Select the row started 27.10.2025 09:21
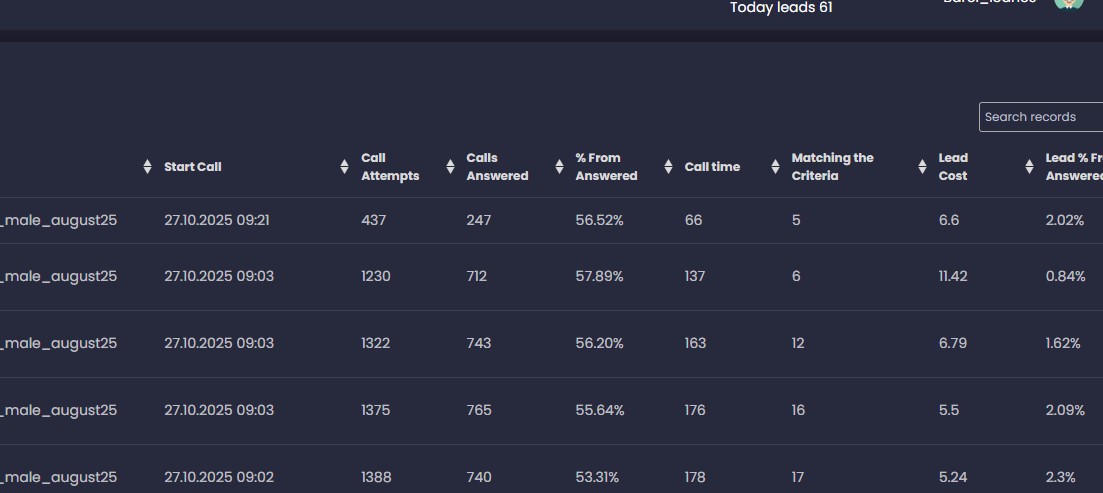 (217, 220)
